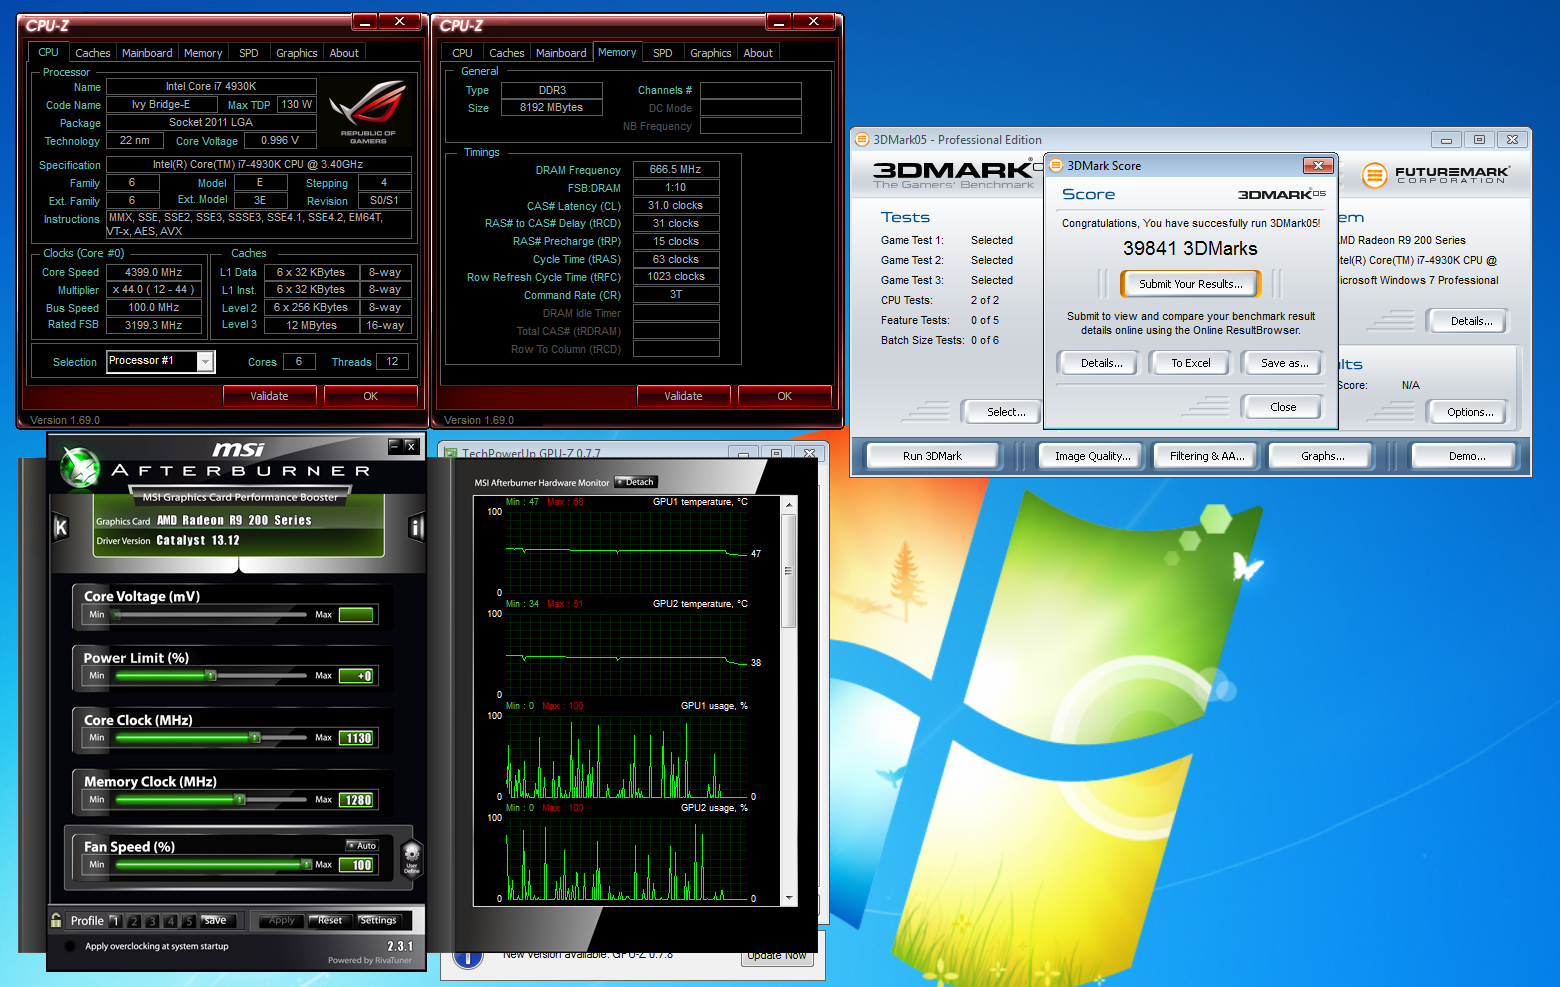Click the Futuremark Corporation logo in 3DMark05
Image resolution: width=1560 pixels, height=987 pixels.
click(x=1436, y=175)
